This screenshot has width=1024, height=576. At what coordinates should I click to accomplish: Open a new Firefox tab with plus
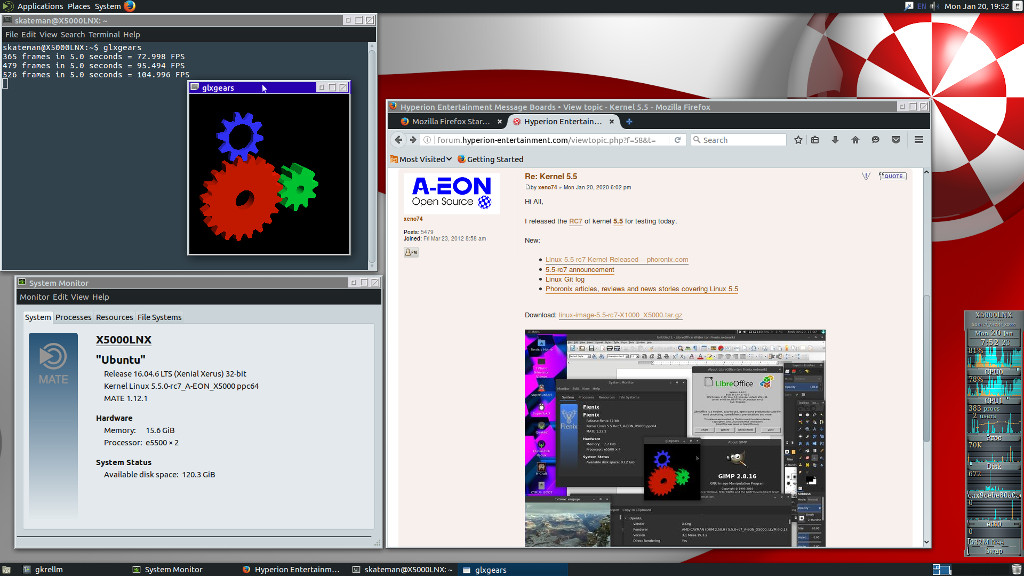tap(629, 121)
